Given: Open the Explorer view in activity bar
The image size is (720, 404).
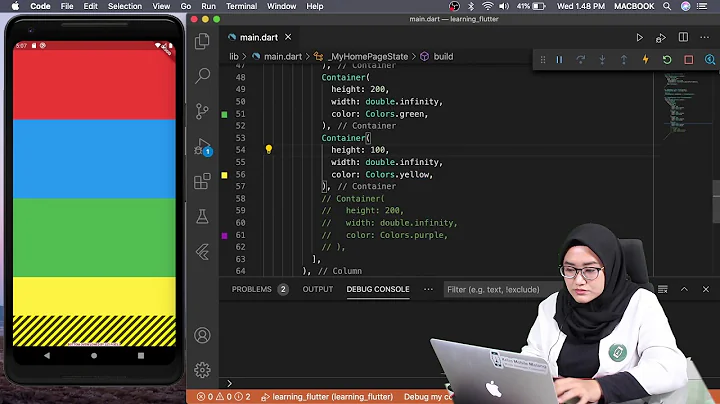Looking at the screenshot, I should (x=203, y=41).
